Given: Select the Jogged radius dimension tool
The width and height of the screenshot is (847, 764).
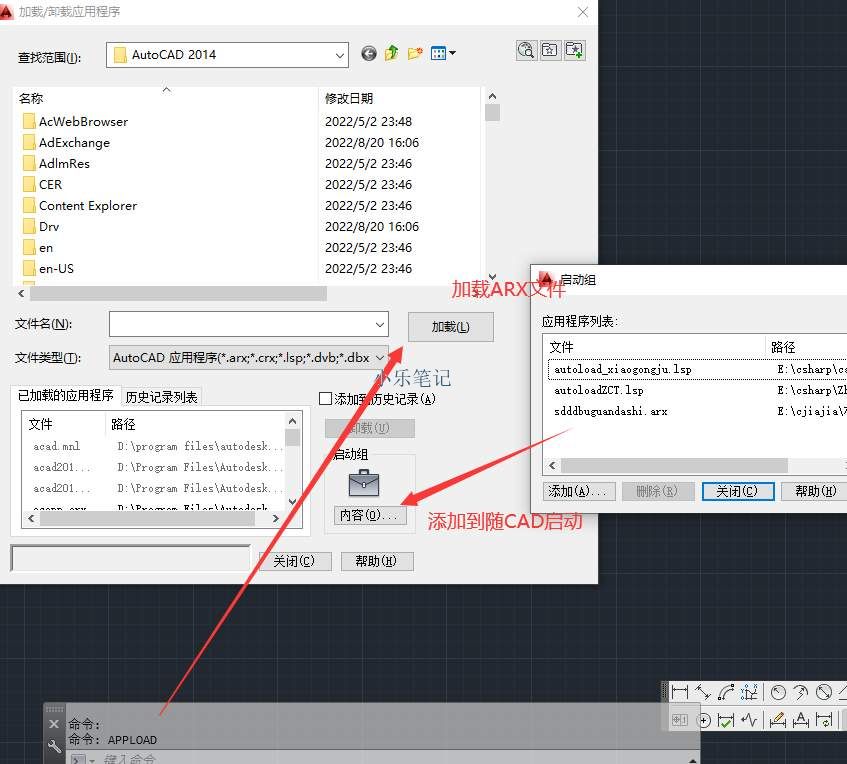Looking at the screenshot, I should click(x=801, y=692).
